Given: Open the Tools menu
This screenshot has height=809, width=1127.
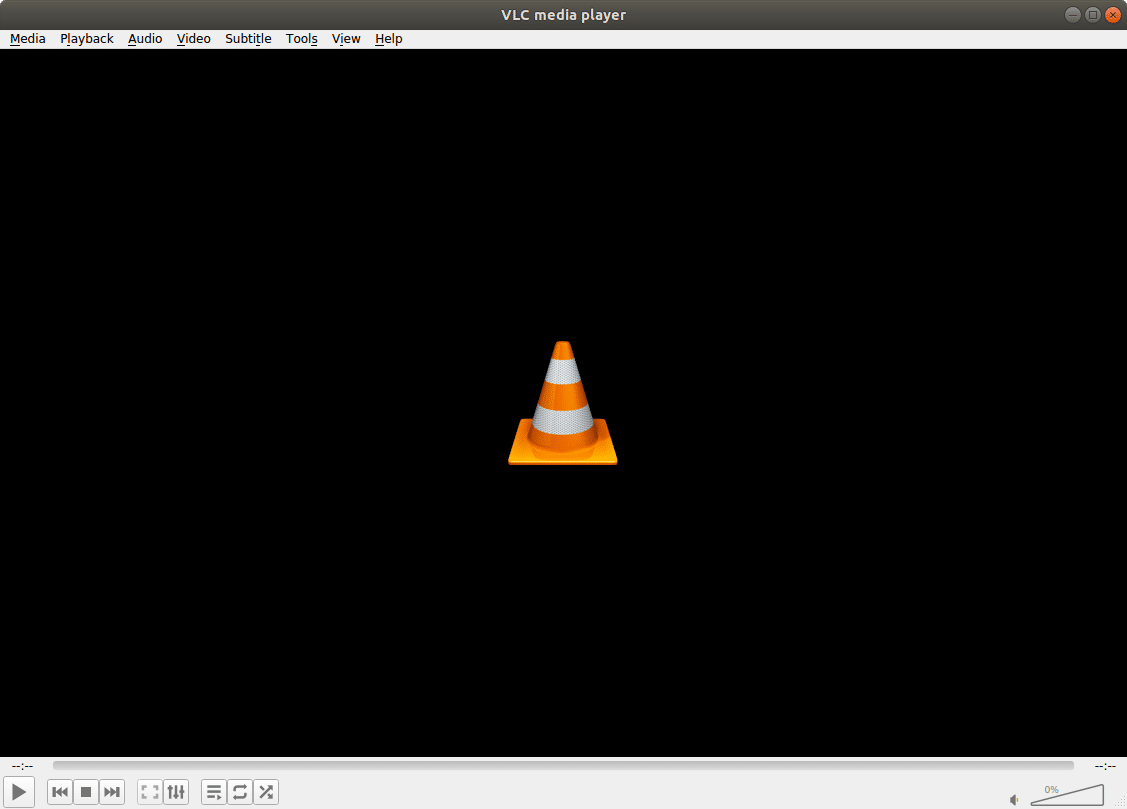Looking at the screenshot, I should [302, 39].
